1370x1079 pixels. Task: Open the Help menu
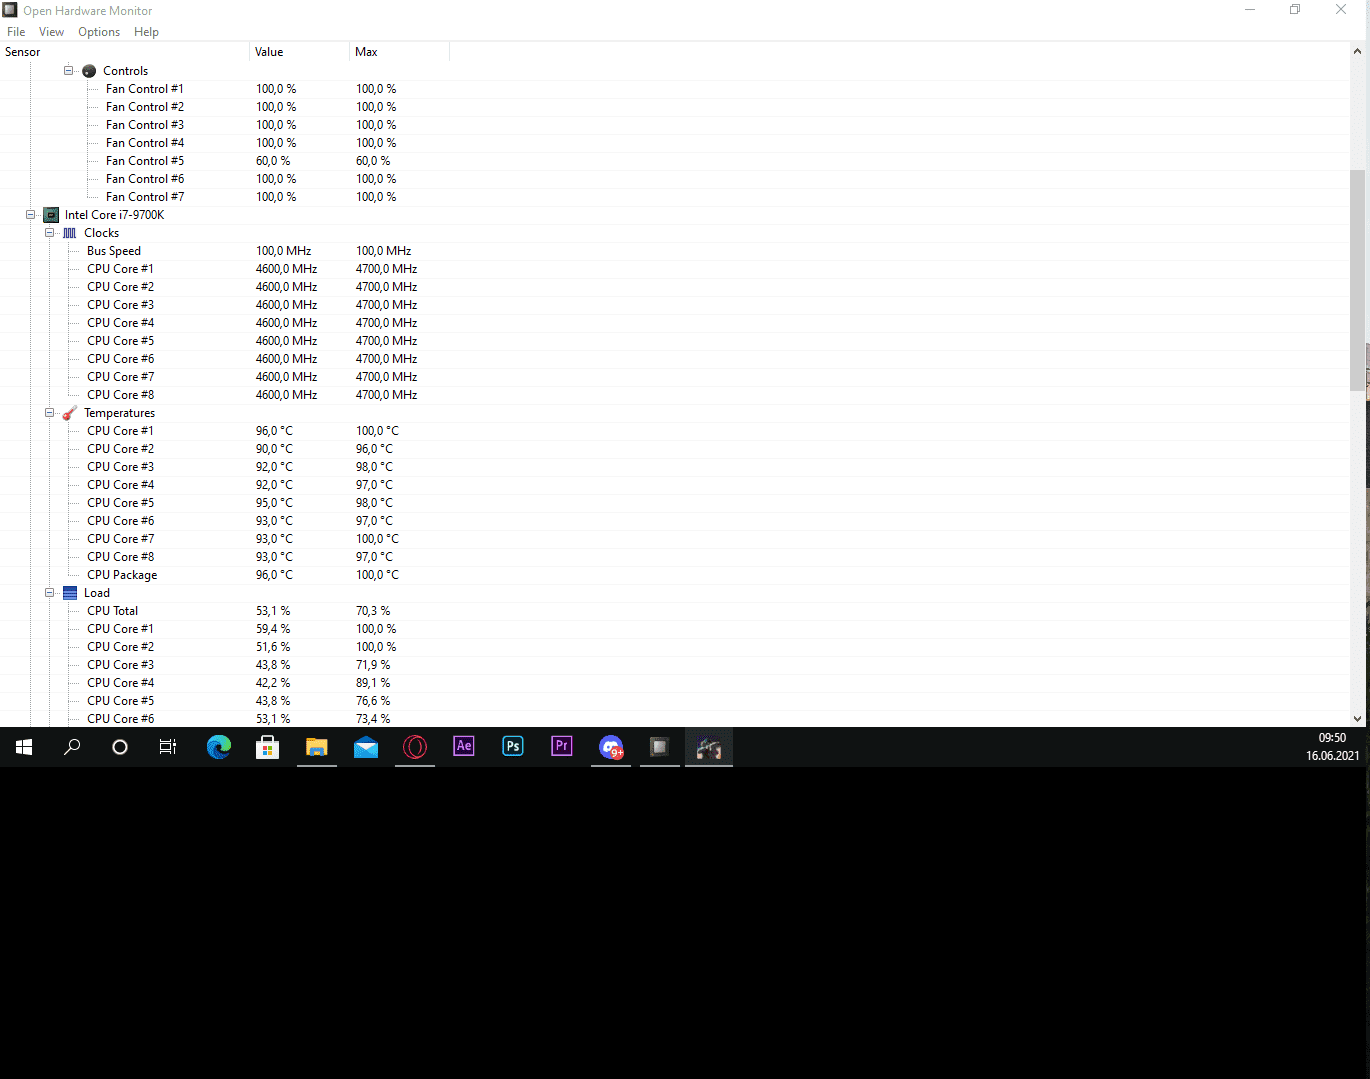coord(146,32)
